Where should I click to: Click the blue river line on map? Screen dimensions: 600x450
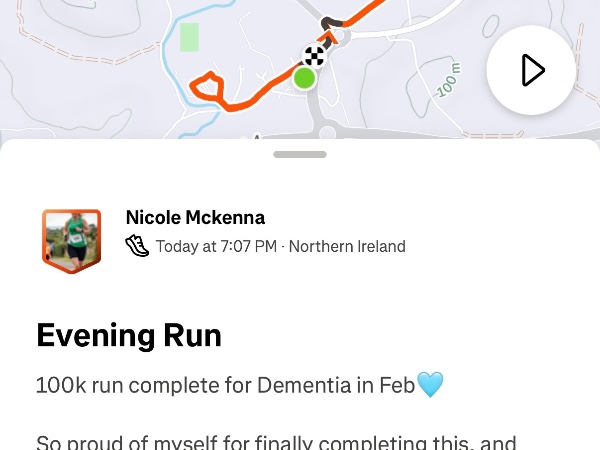click(x=187, y=88)
